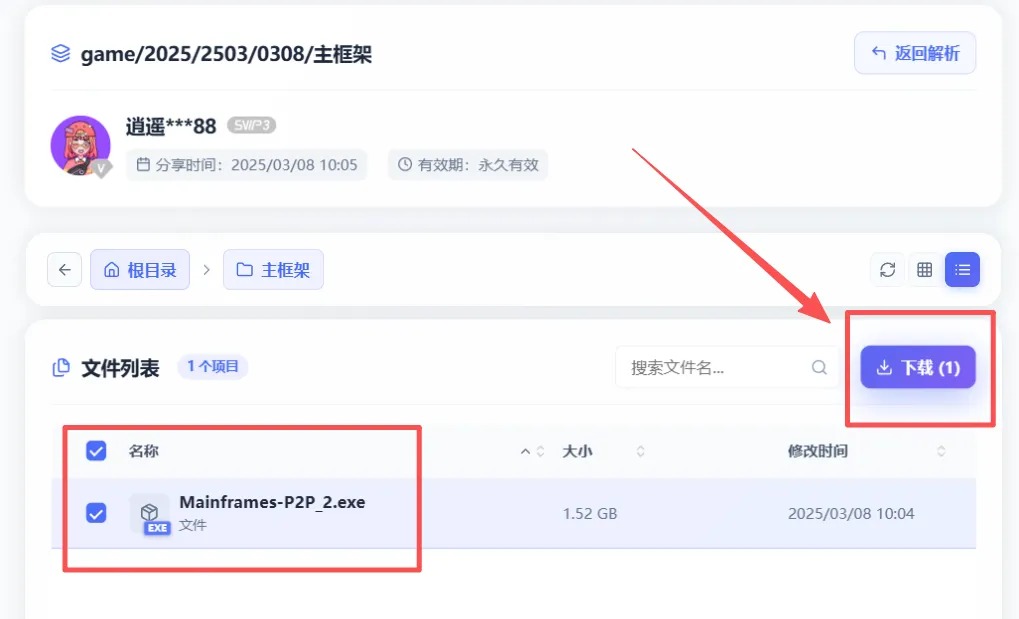Click the 有效期：永久有效 label
The height and width of the screenshot is (619, 1019).
tap(468, 165)
